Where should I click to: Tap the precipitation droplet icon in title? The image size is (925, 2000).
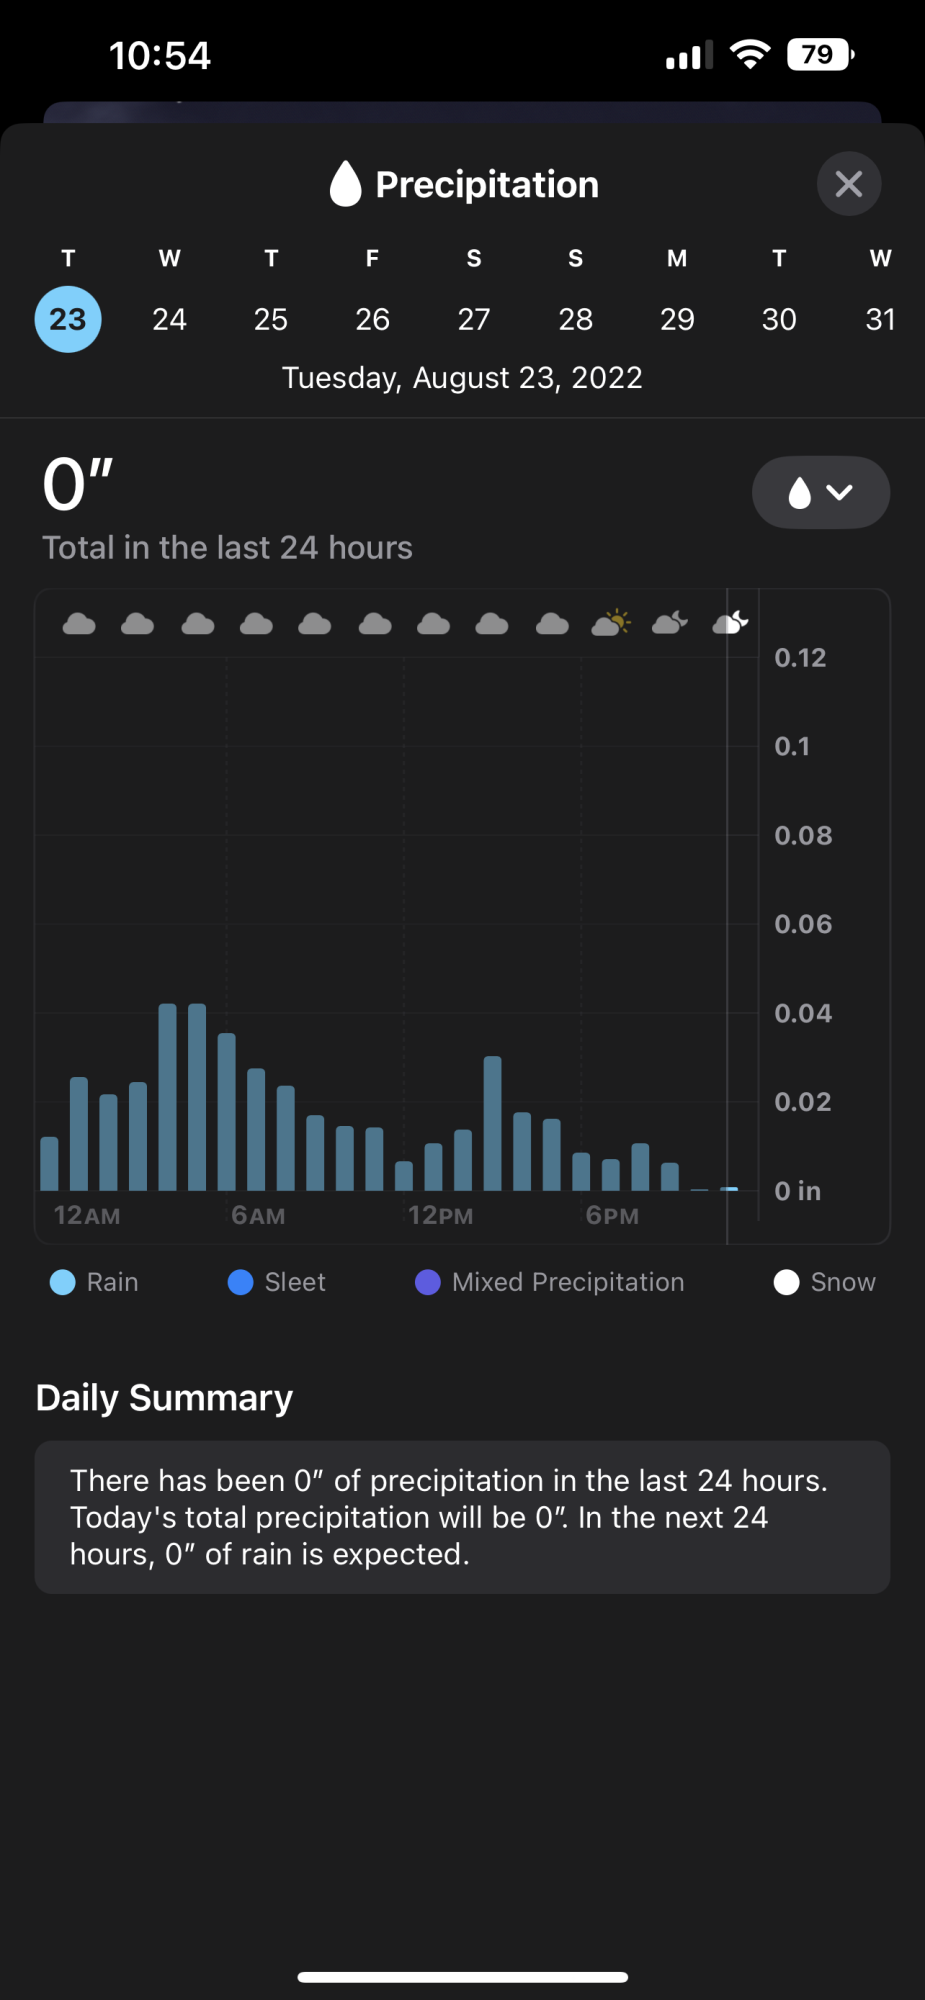tap(345, 184)
